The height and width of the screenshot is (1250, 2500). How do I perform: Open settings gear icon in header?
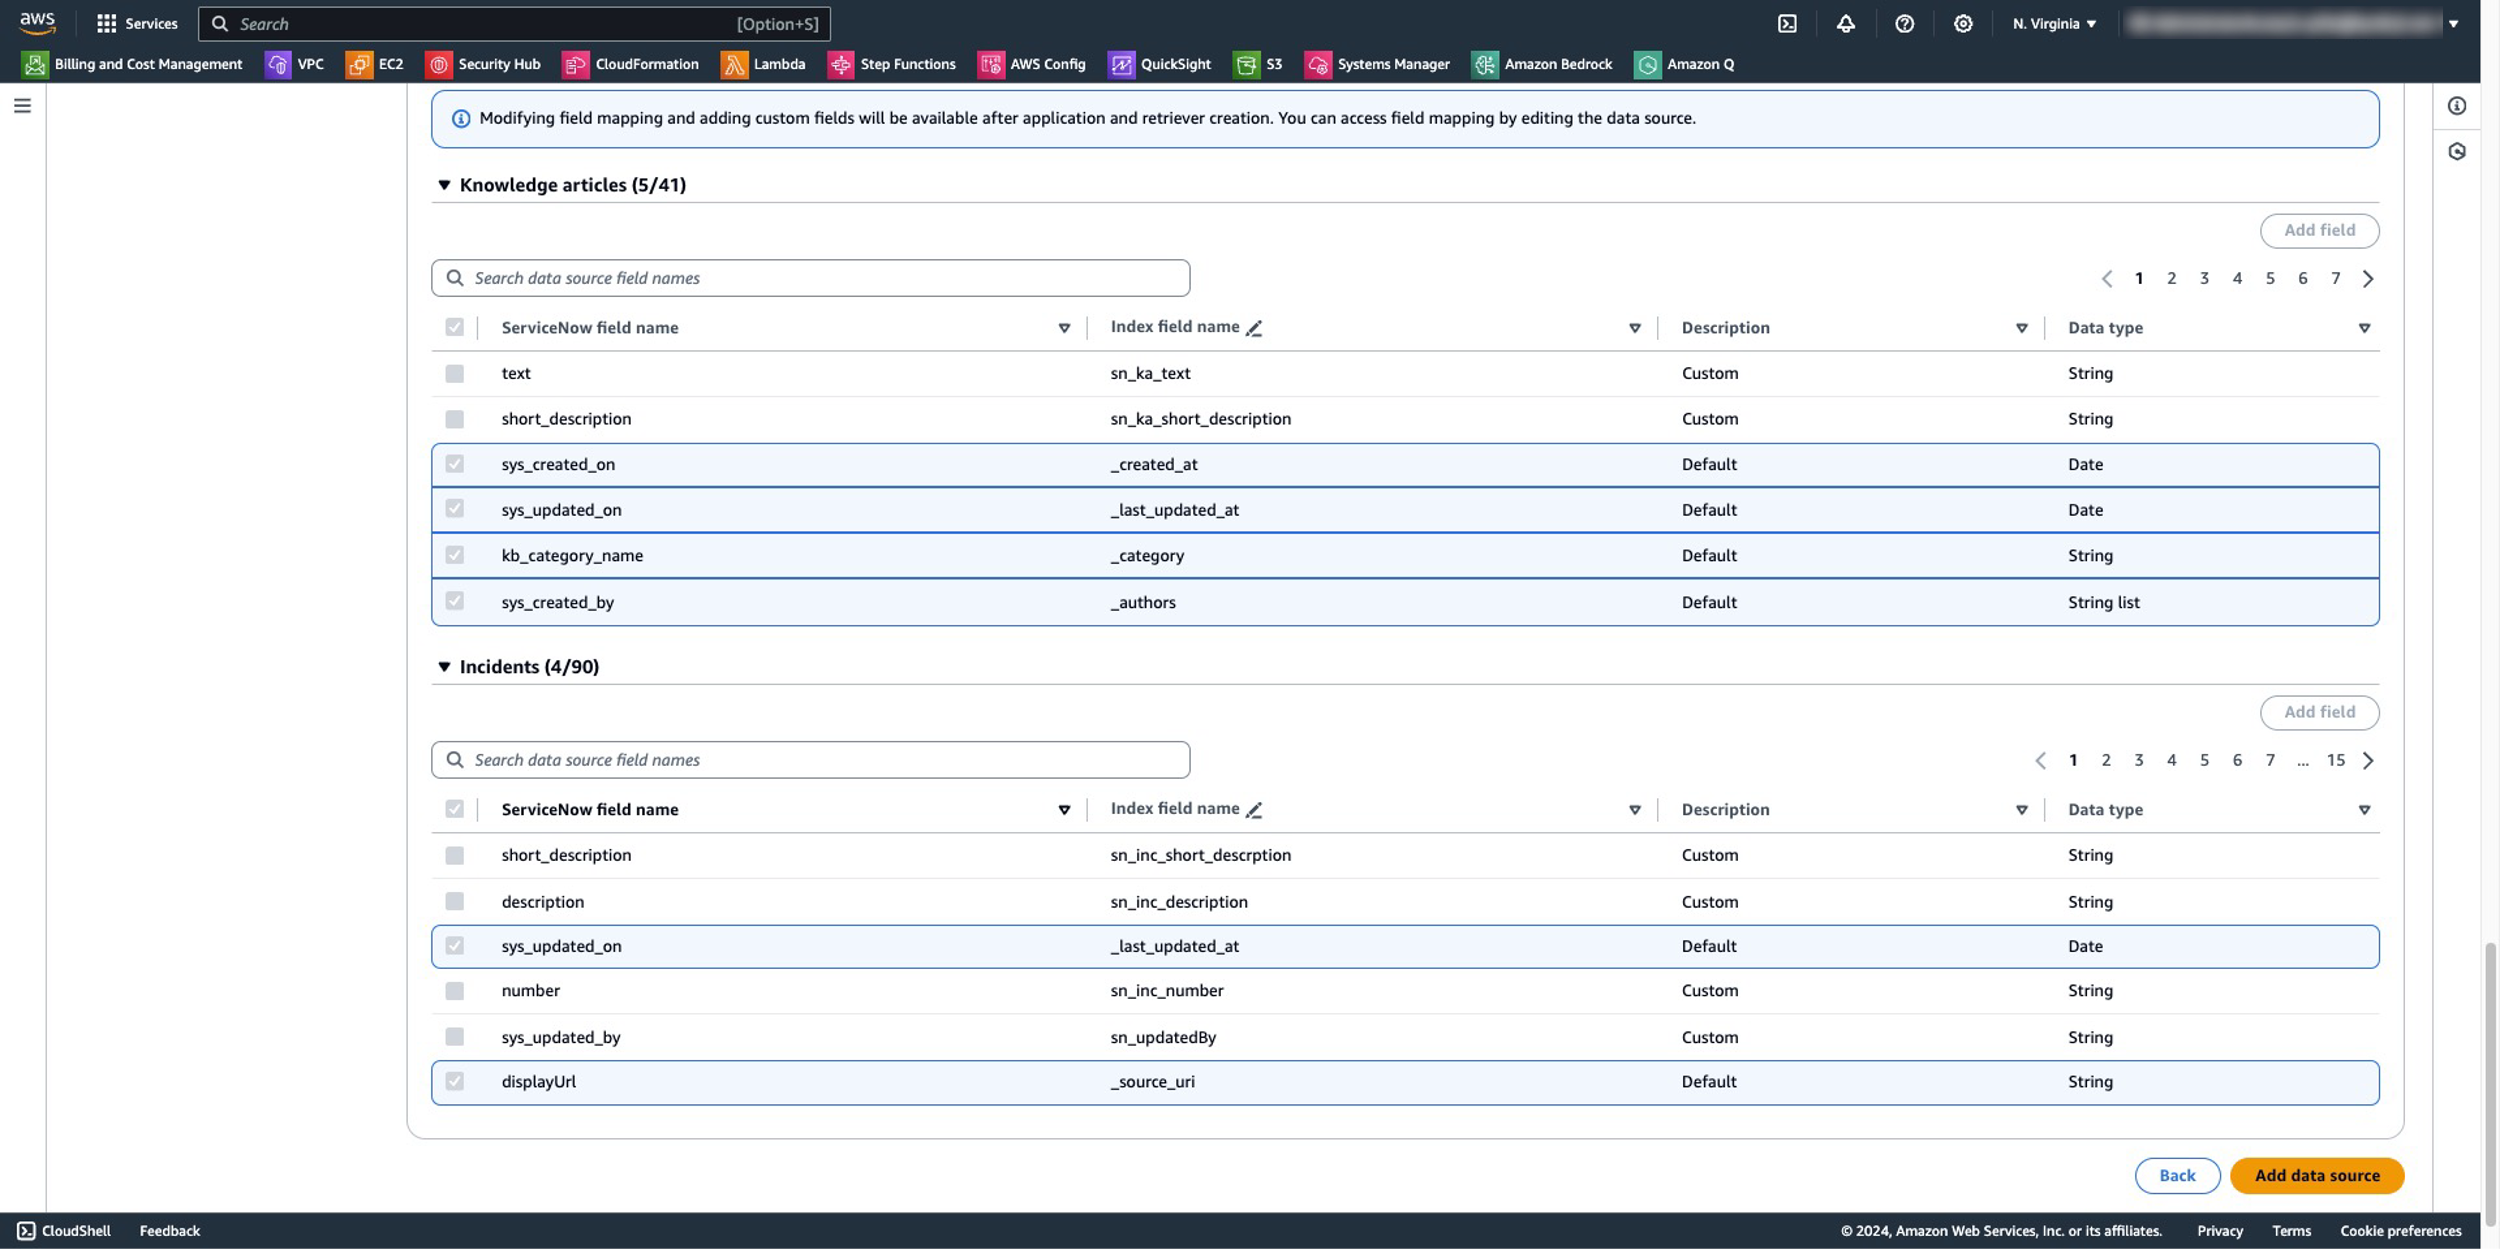pos(1963,24)
